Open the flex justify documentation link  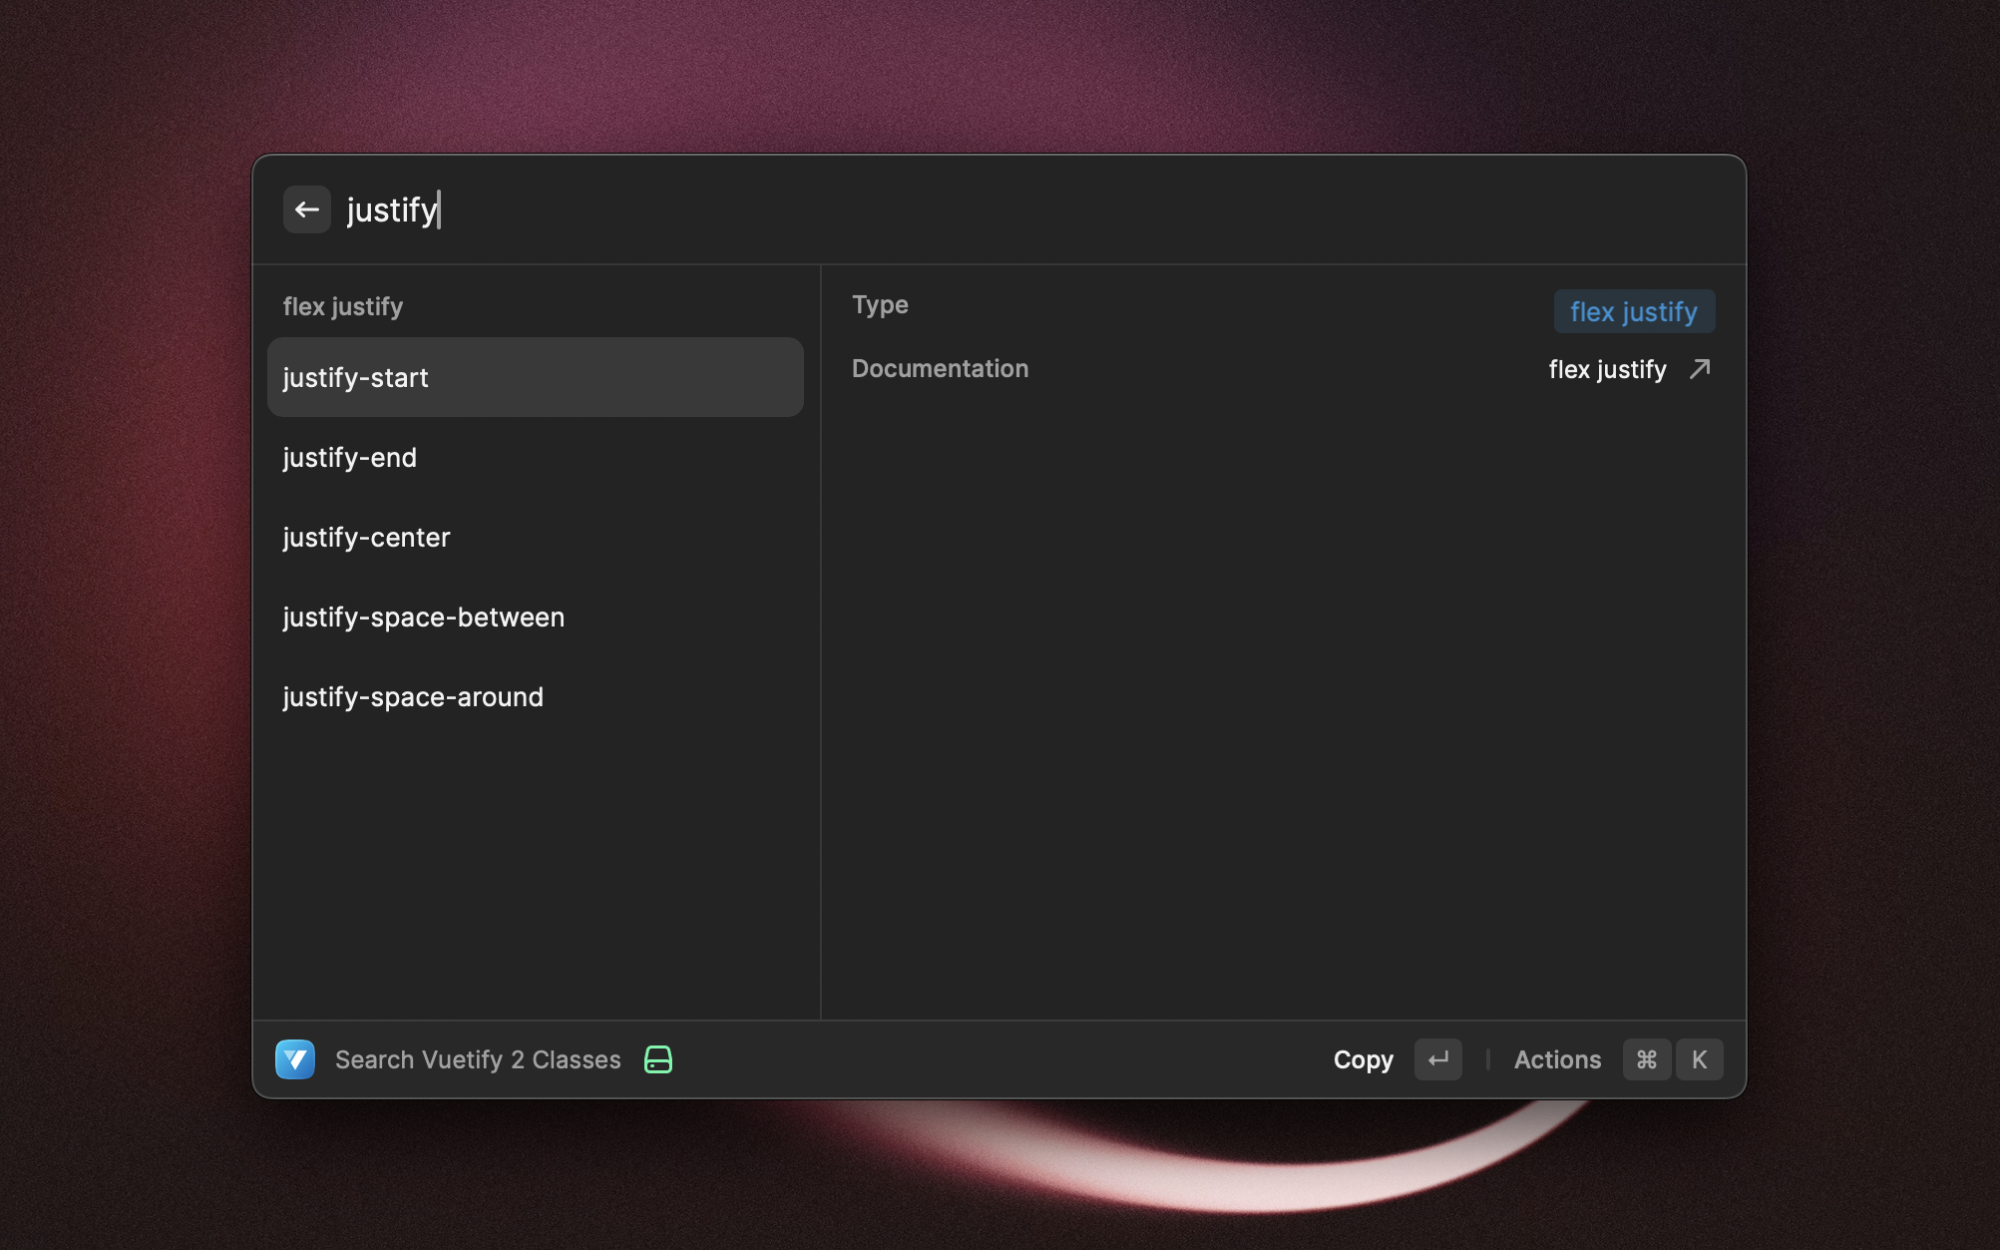pos(1607,369)
